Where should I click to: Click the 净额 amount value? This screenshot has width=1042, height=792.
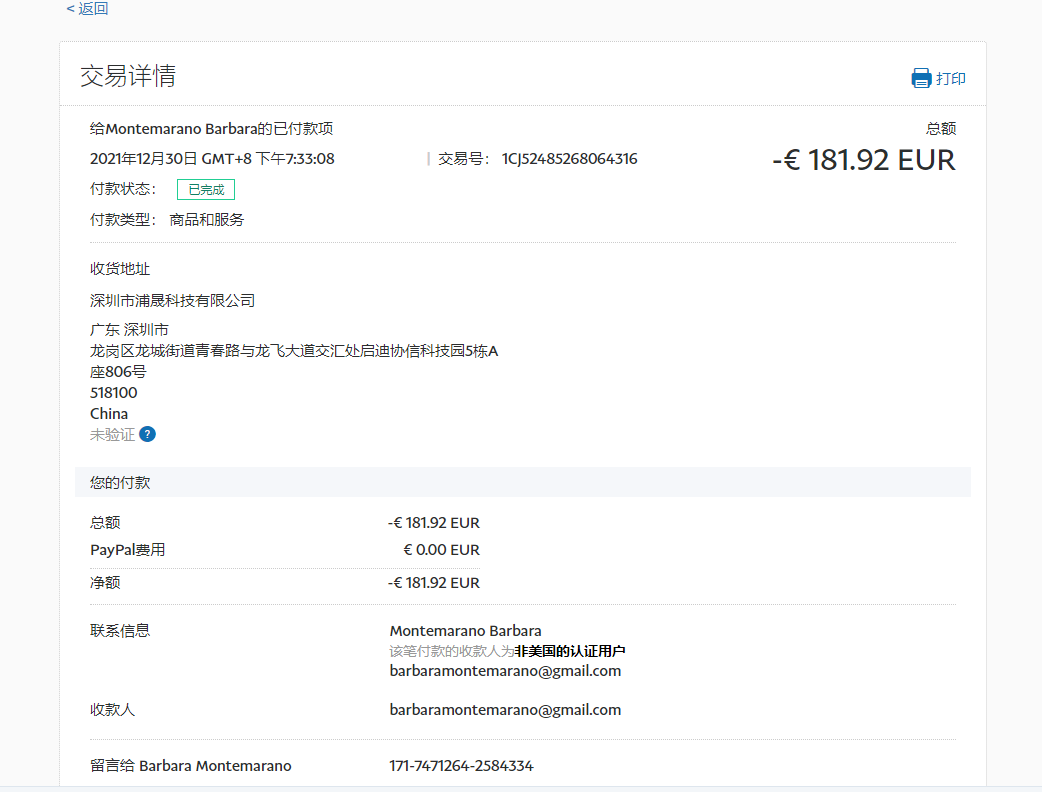pyautogui.click(x=434, y=583)
